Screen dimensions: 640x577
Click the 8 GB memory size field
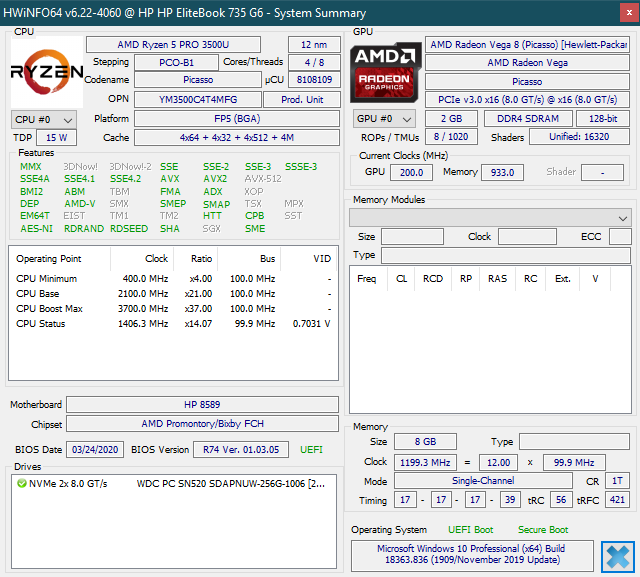pos(425,442)
